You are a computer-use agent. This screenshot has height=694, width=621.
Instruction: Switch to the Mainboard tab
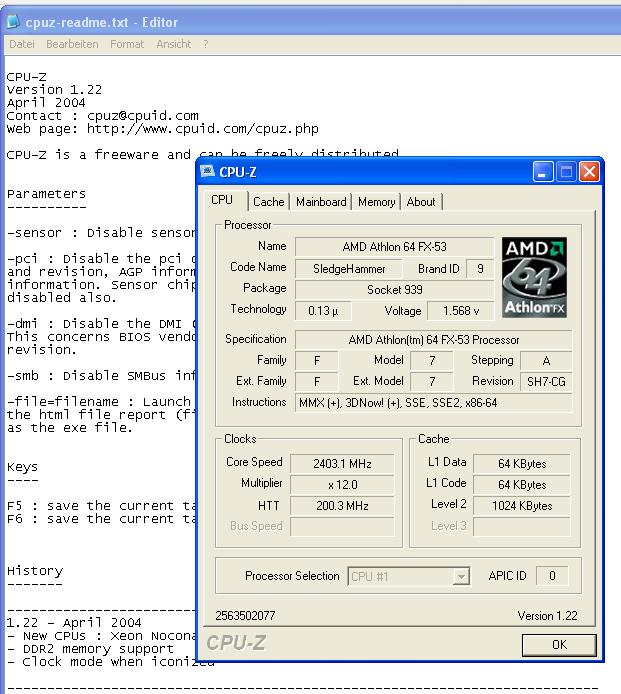[x=321, y=202]
